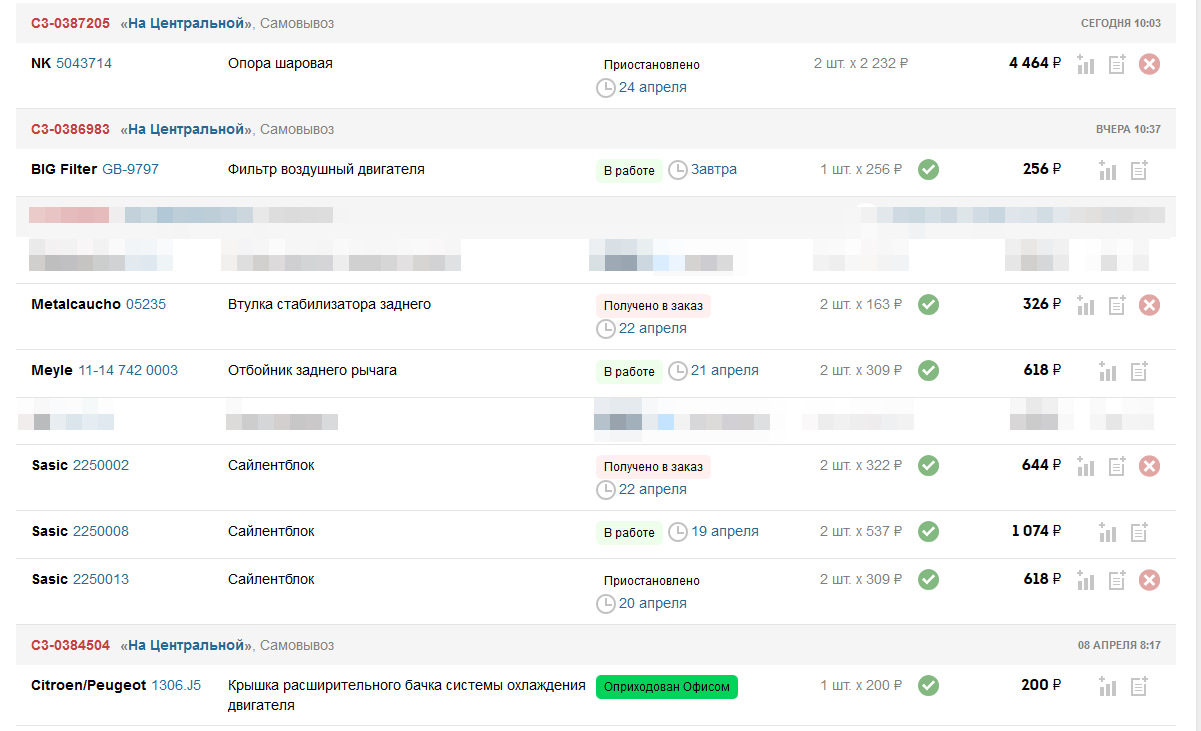Click green checkmark in BIG Filter row
The height and width of the screenshot is (731, 1201).
coord(929,170)
